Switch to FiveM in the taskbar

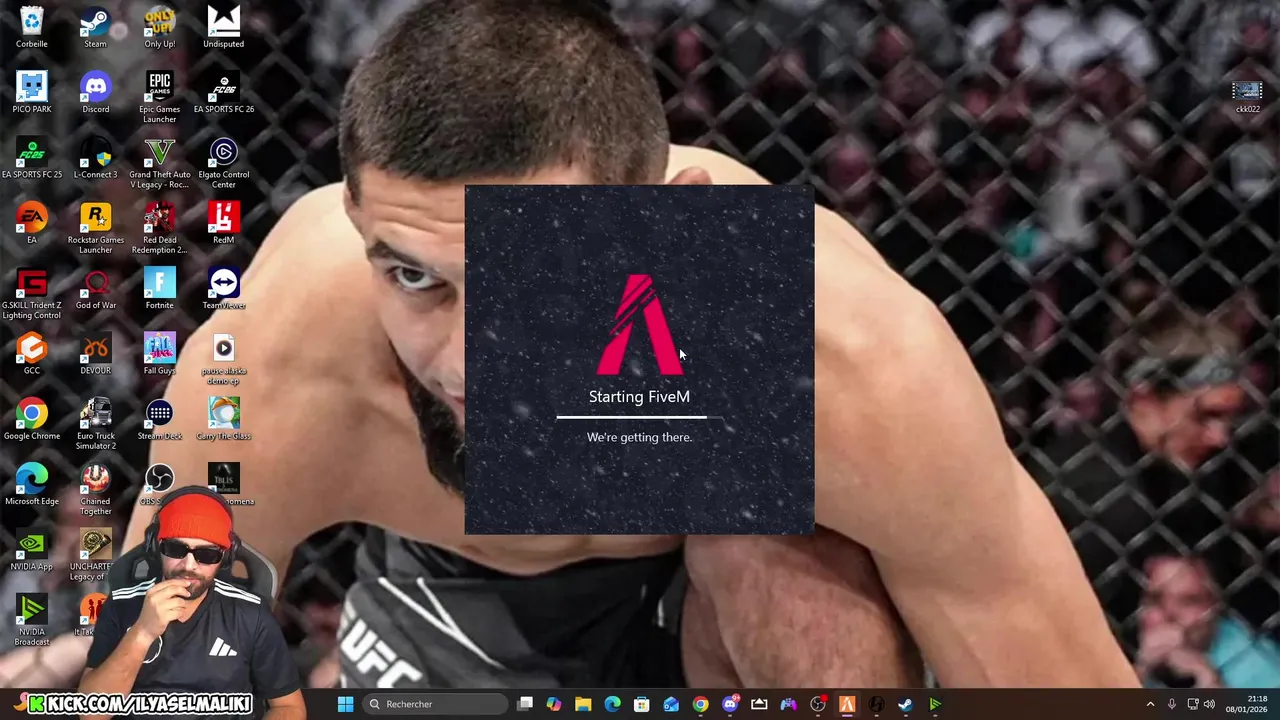(x=847, y=704)
